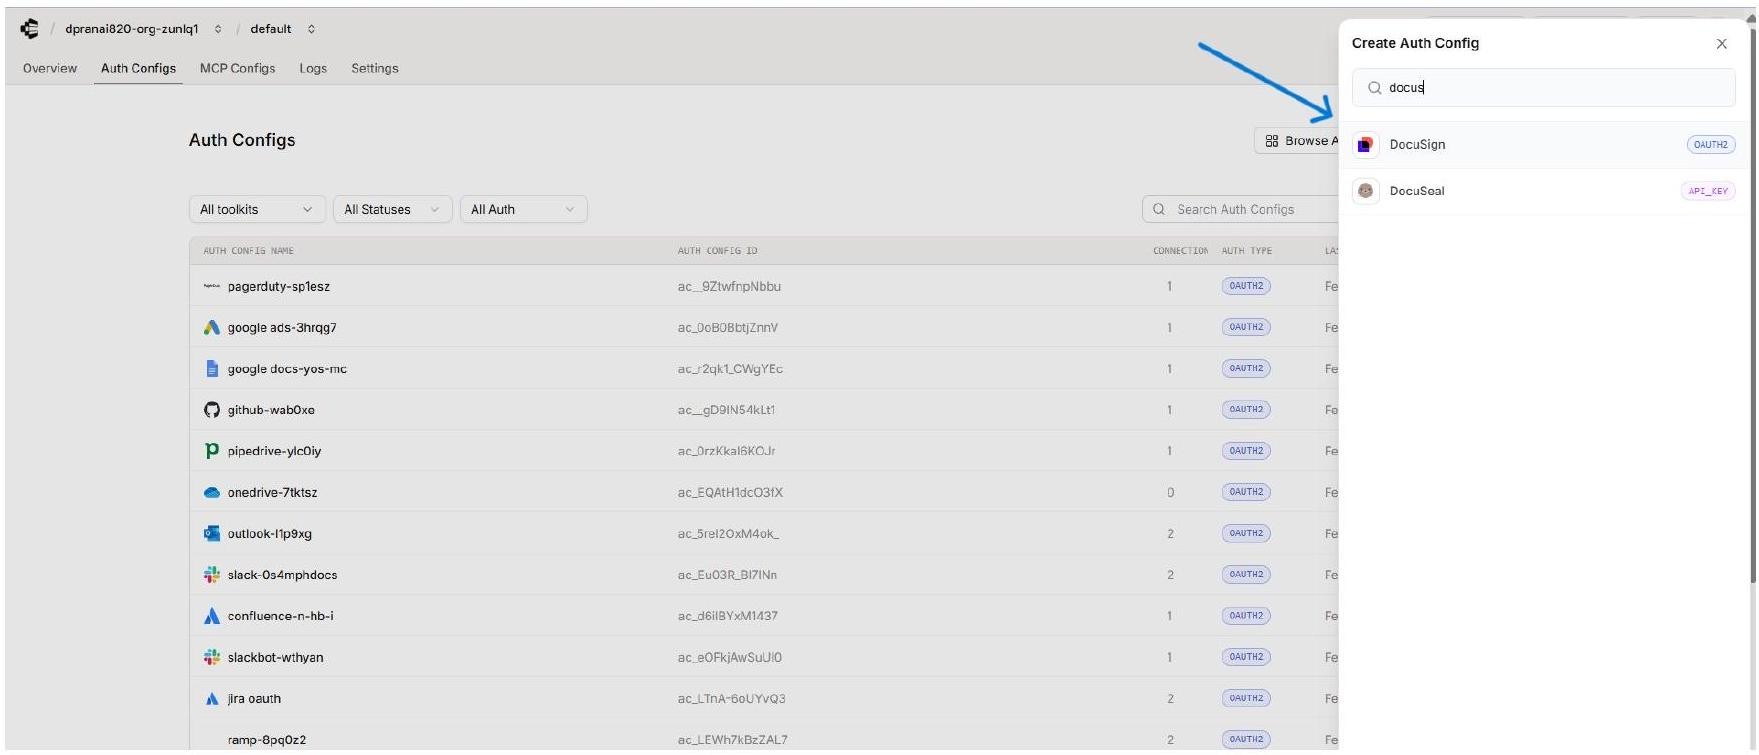
Task: Click the search icon in Create Auth Config
Action: pyautogui.click(x=1375, y=88)
